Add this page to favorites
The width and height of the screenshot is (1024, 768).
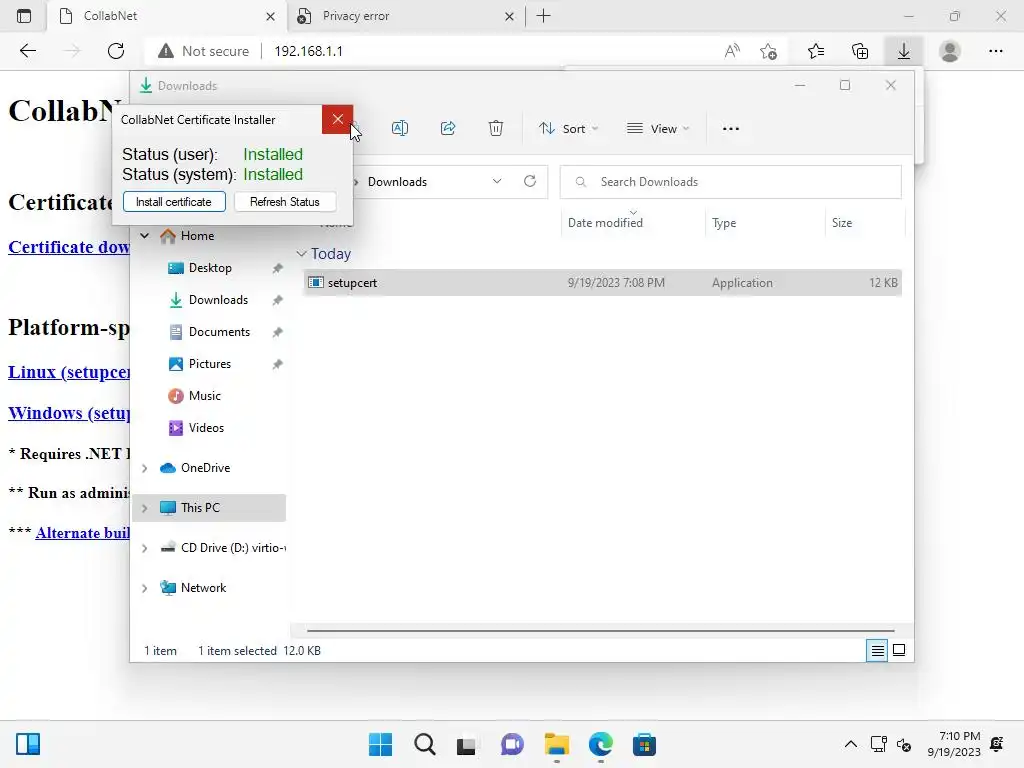[x=769, y=51]
